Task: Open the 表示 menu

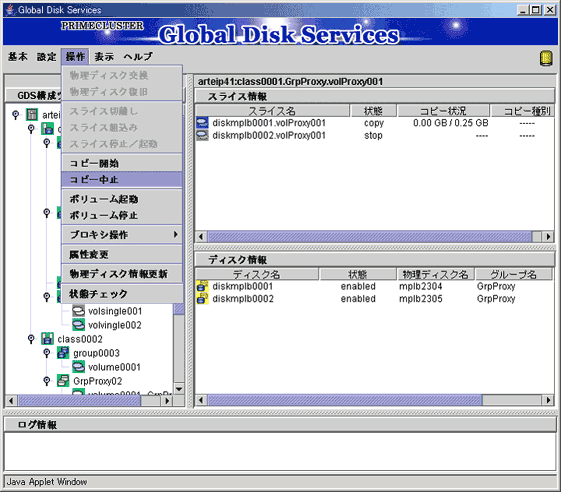Action: pos(104,57)
